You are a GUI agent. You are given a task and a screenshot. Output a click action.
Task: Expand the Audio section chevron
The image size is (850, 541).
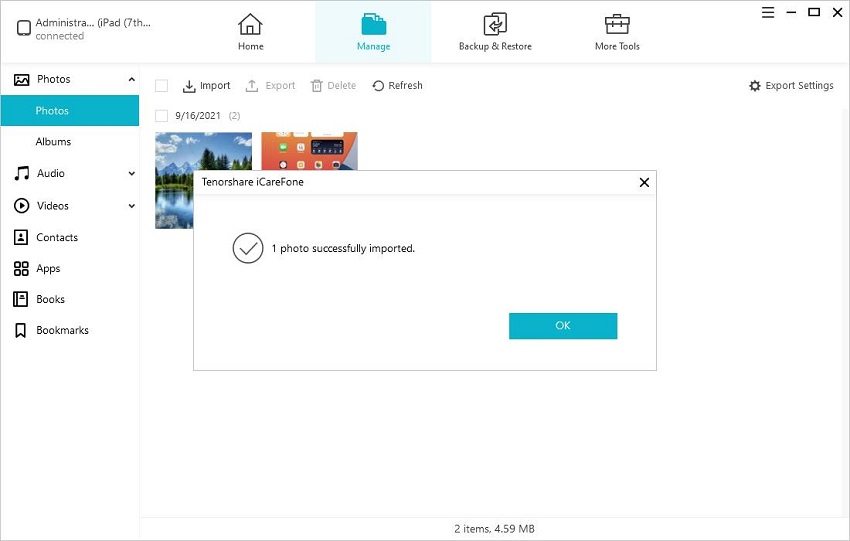point(131,173)
